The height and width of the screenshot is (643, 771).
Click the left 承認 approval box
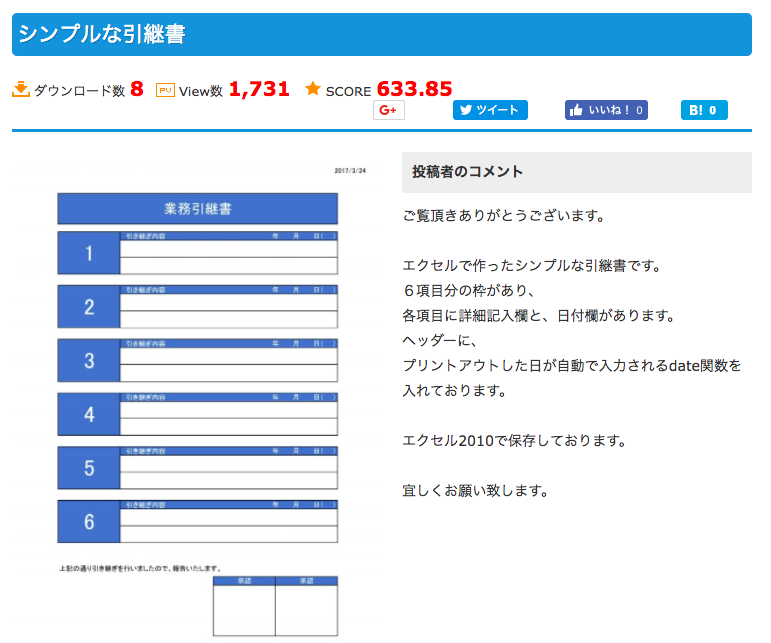244,608
